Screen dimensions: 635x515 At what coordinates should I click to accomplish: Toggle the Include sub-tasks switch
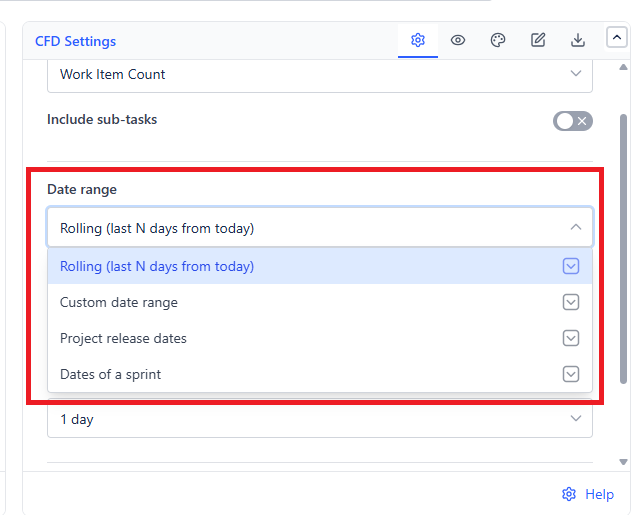[x=573, y=121]
